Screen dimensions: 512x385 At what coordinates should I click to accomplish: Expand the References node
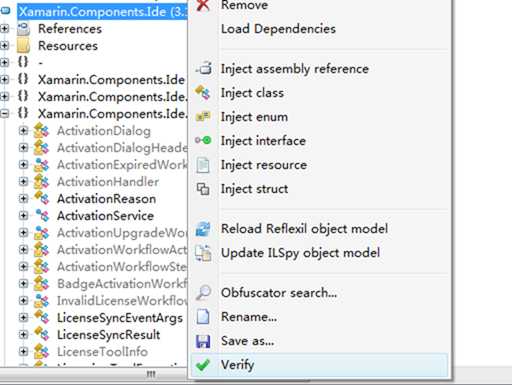[4, 29]
